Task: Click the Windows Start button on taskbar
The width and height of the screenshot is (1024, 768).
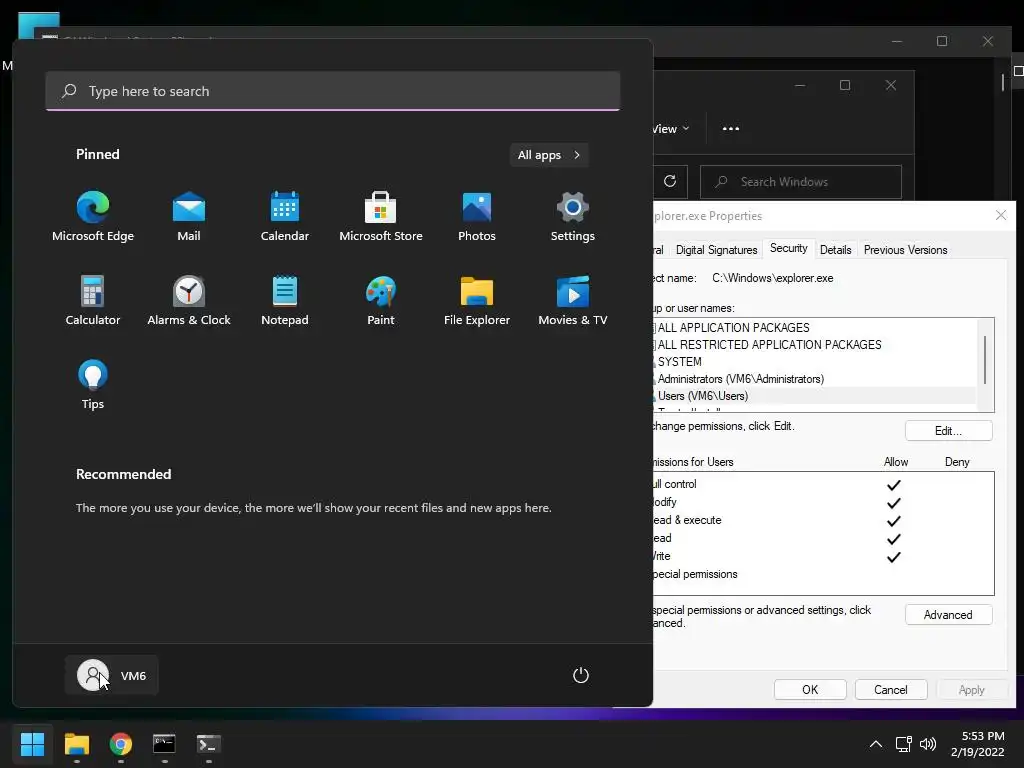Action: click(x=33, y=744)
